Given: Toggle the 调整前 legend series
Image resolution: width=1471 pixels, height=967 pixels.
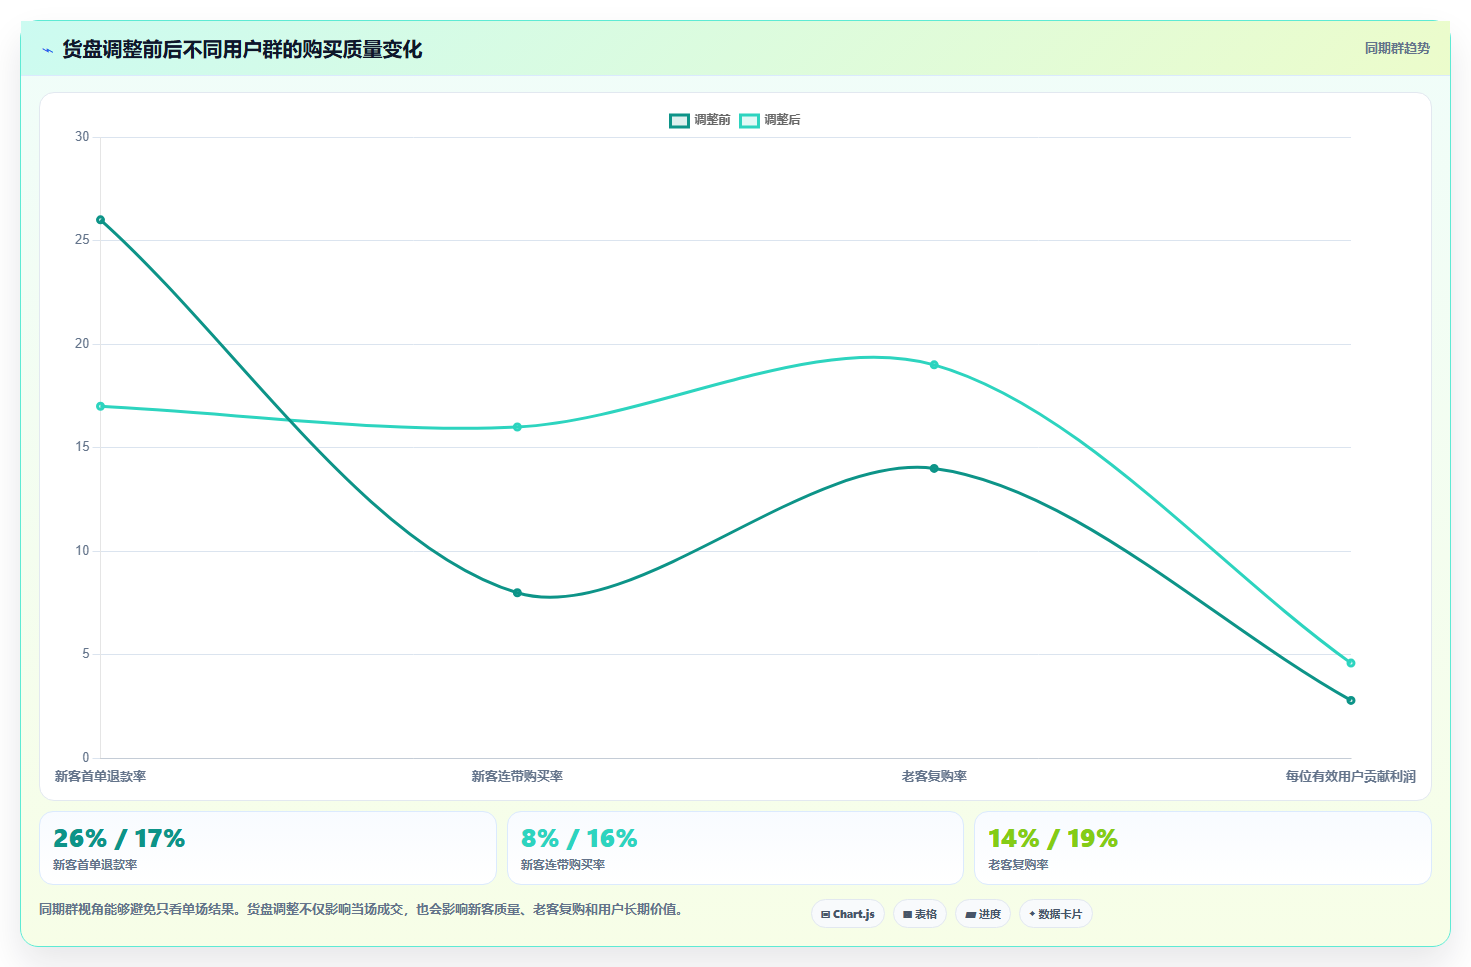Looking at the screenshot, I should pos(700,120).
